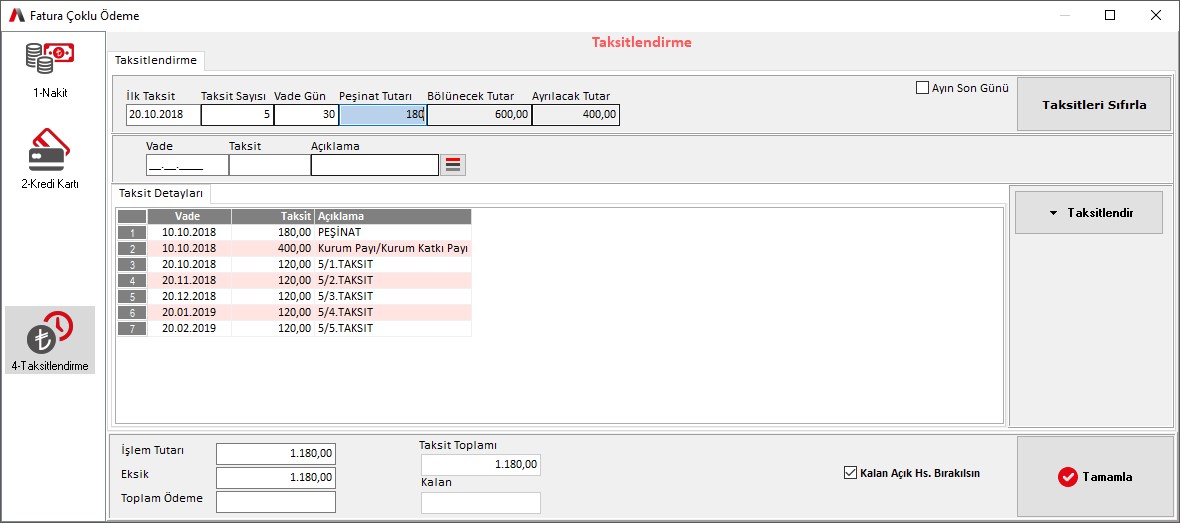This screenshot has height=523, width=1180.
Task: Expand the Taksitlendir dropdown button
Action: pyautogui.click(x=1088, y=213)
